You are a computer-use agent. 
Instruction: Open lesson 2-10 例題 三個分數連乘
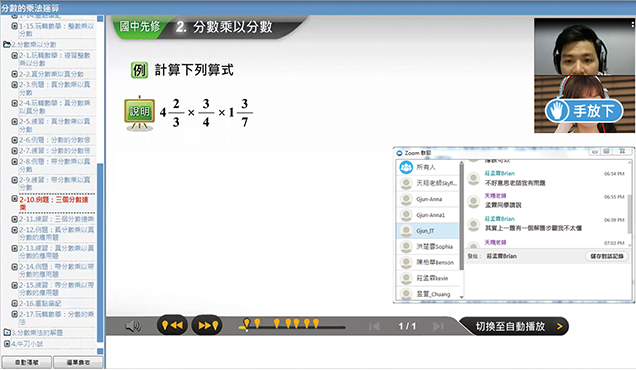click(x=54, y=203)
